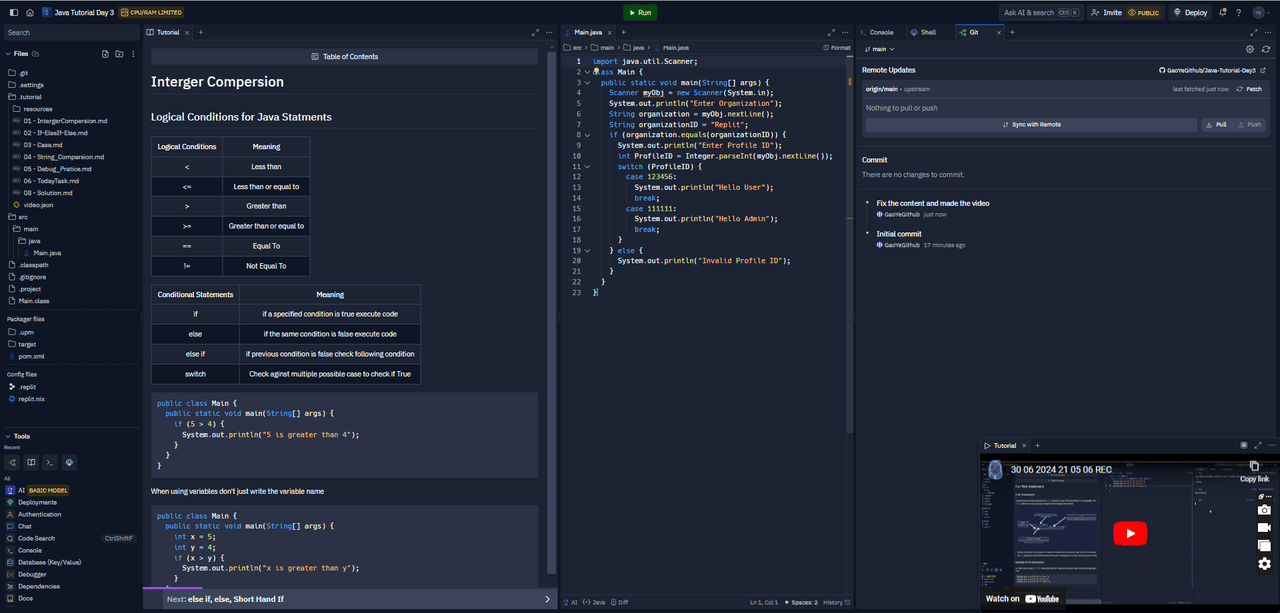
Task: Open Git settings gear icon
Action: pos(1249,49)
